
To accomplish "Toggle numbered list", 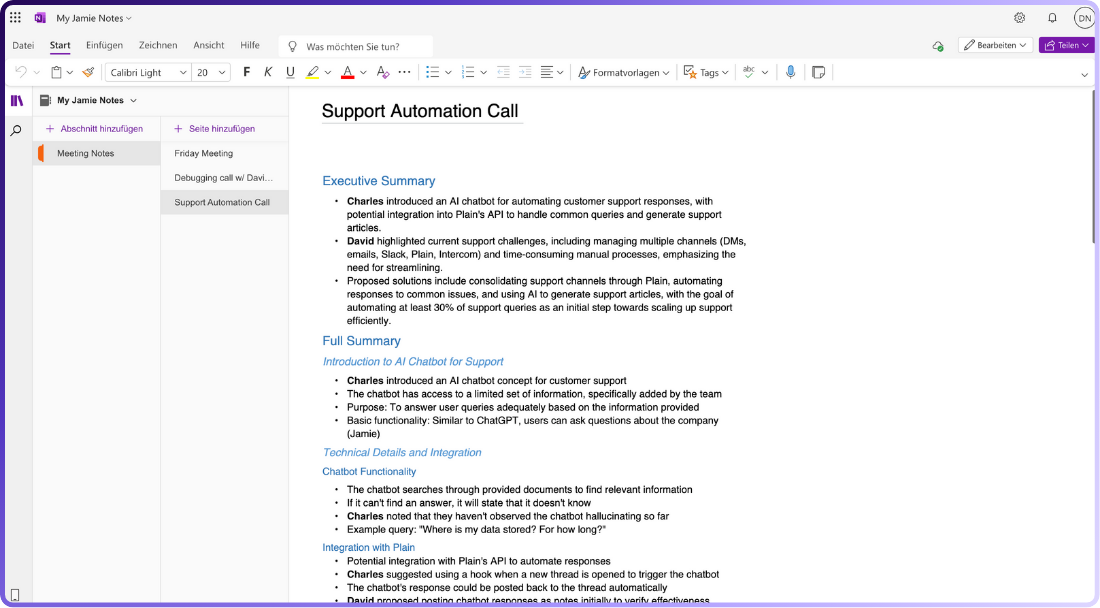I will click(468, 72).
